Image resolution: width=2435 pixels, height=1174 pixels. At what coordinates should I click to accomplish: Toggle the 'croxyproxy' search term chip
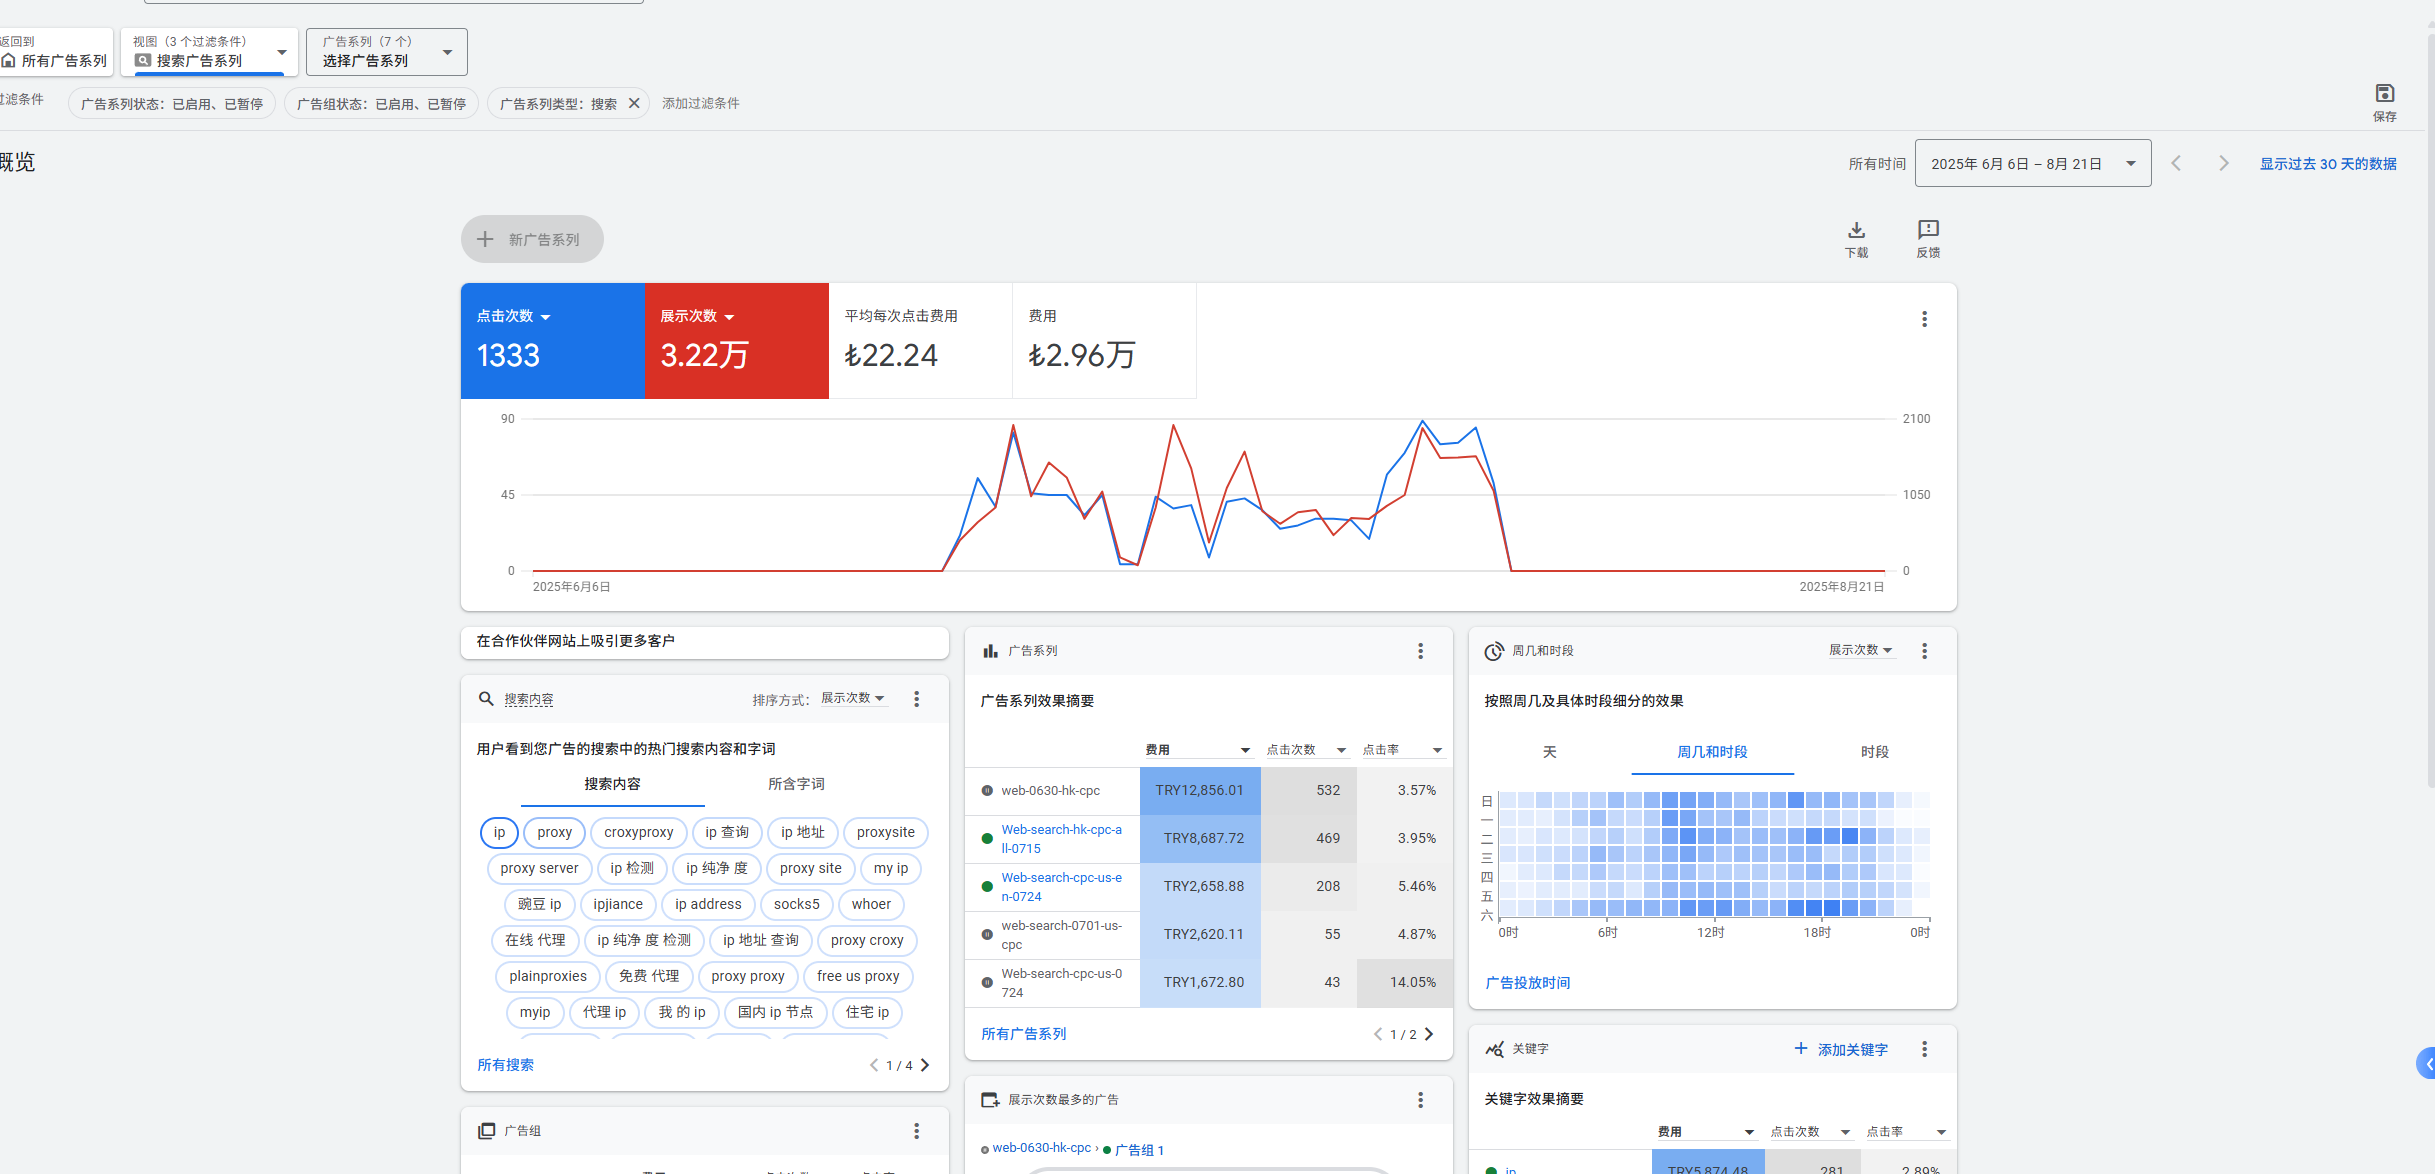(x=638, y=832)
